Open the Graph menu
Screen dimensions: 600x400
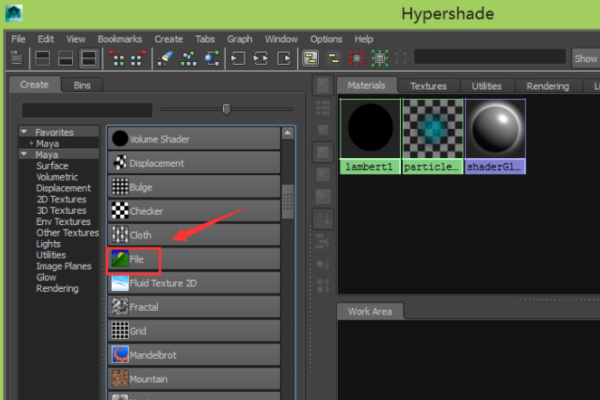click(240, 39)
